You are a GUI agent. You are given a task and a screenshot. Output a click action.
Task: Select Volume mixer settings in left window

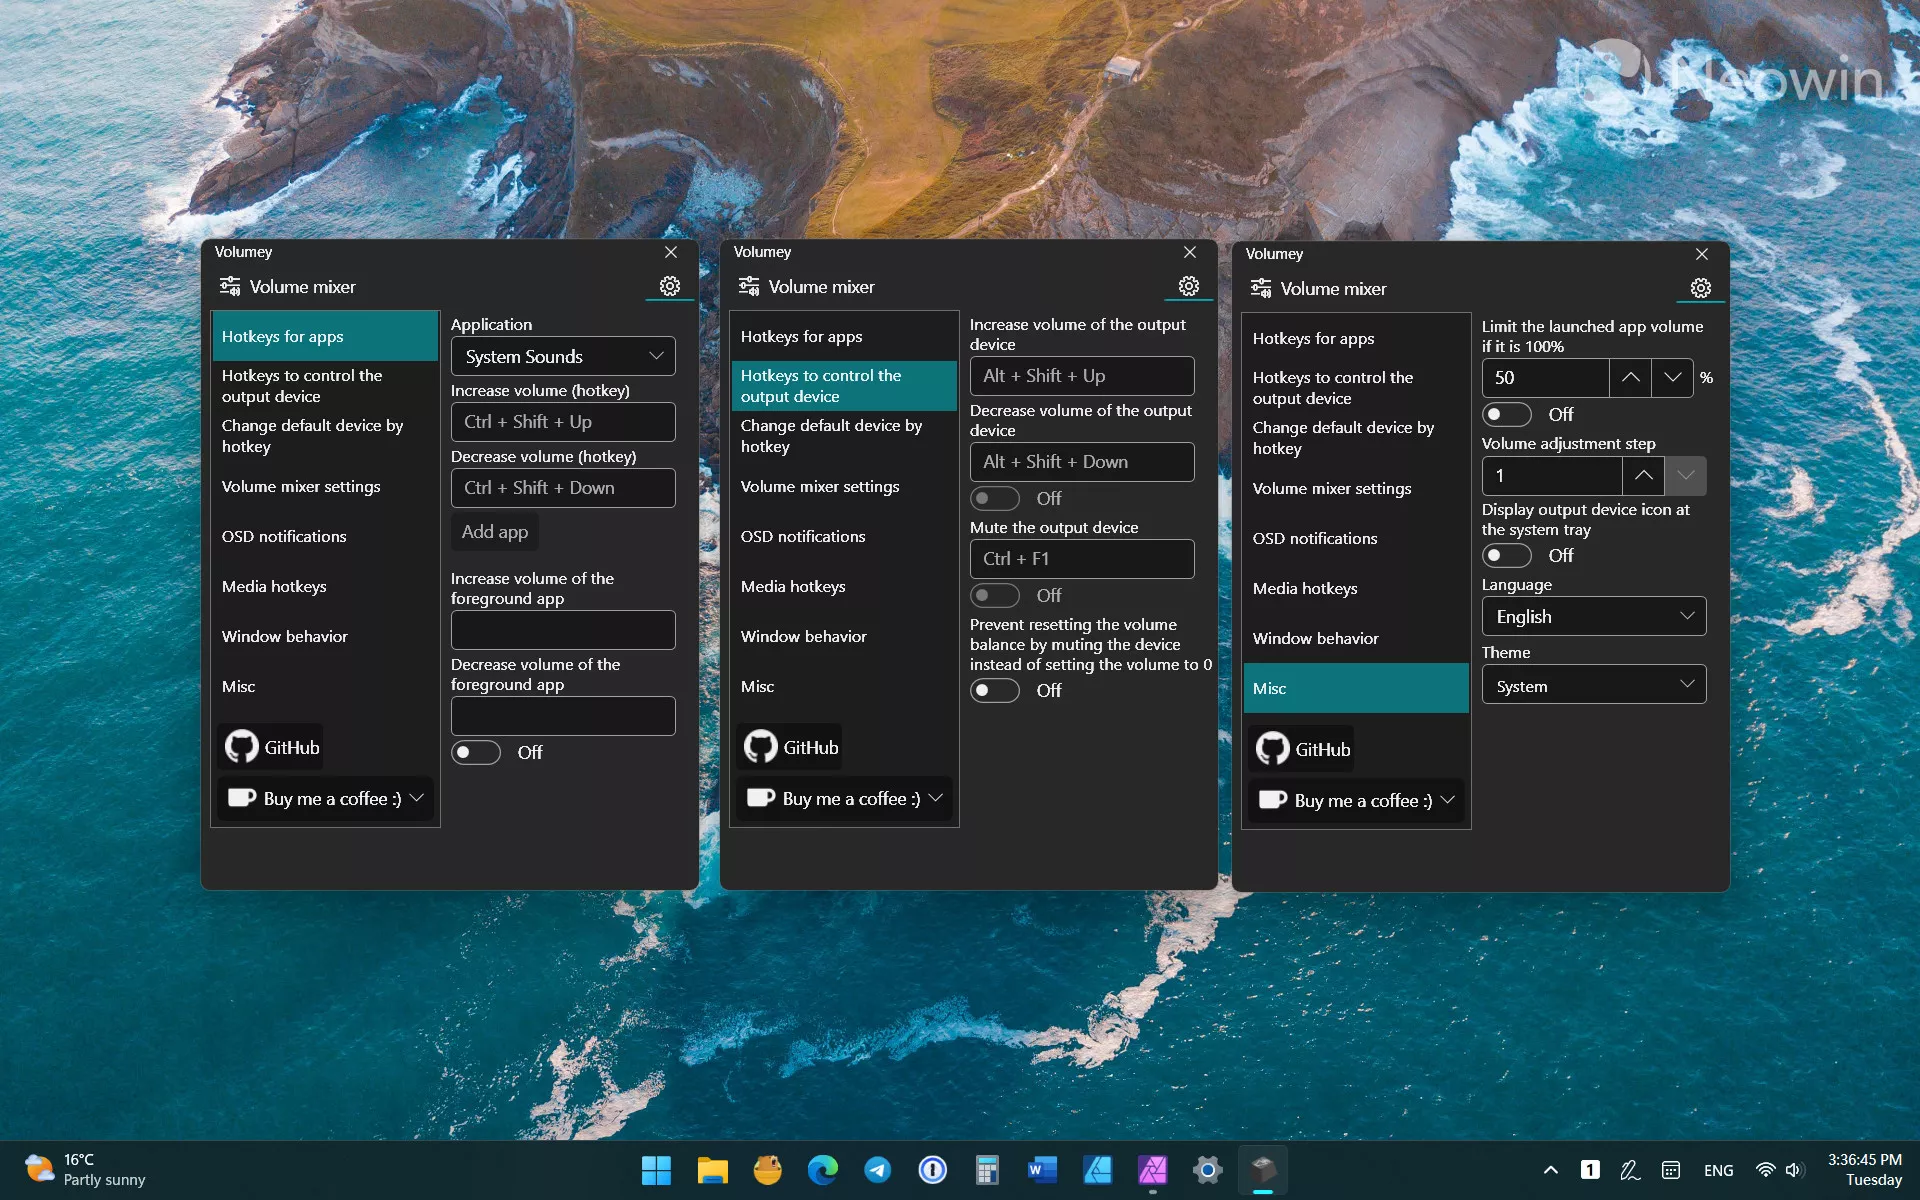click(x=325, y=486)
